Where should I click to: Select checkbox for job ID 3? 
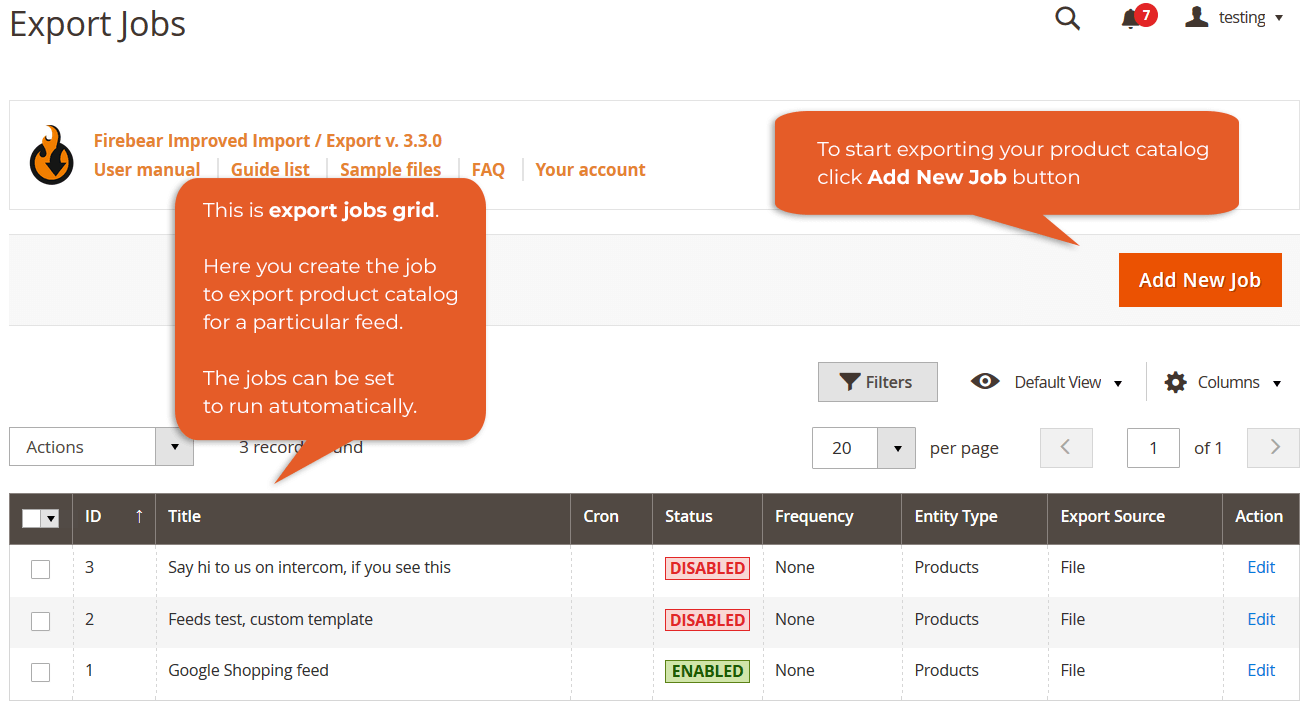tap(40, 569)
